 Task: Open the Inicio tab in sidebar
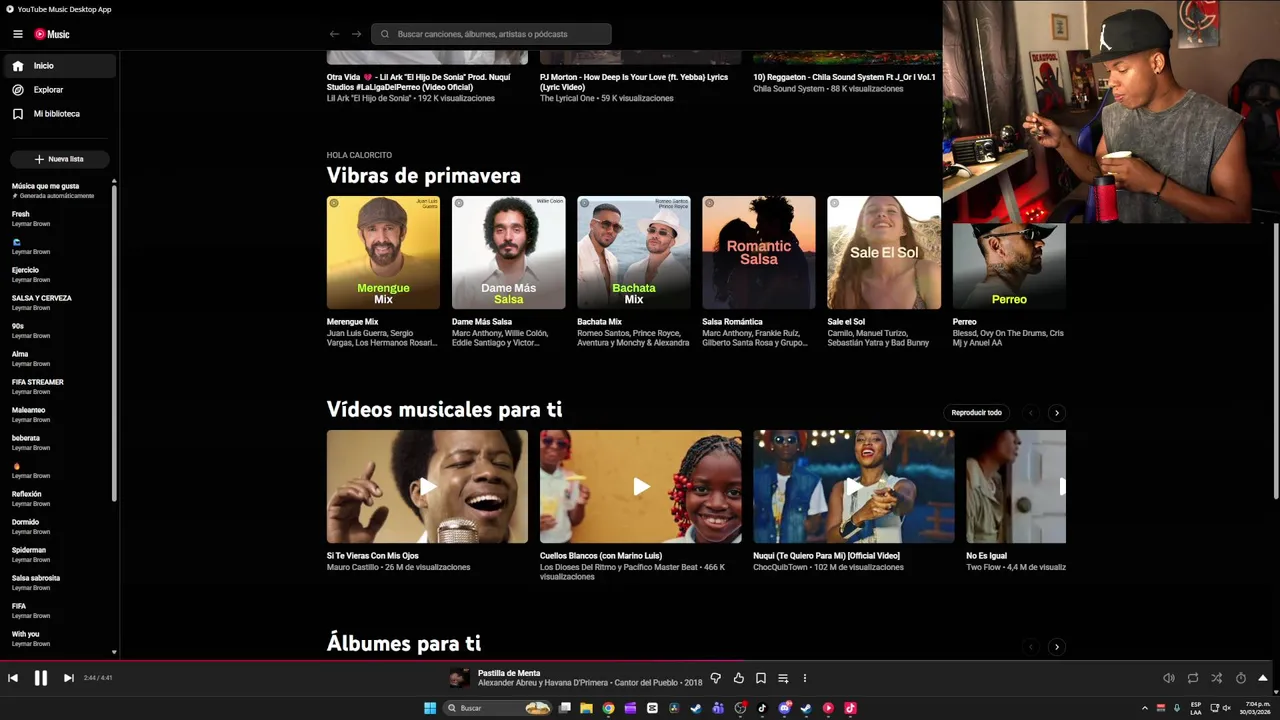point(60,66)
